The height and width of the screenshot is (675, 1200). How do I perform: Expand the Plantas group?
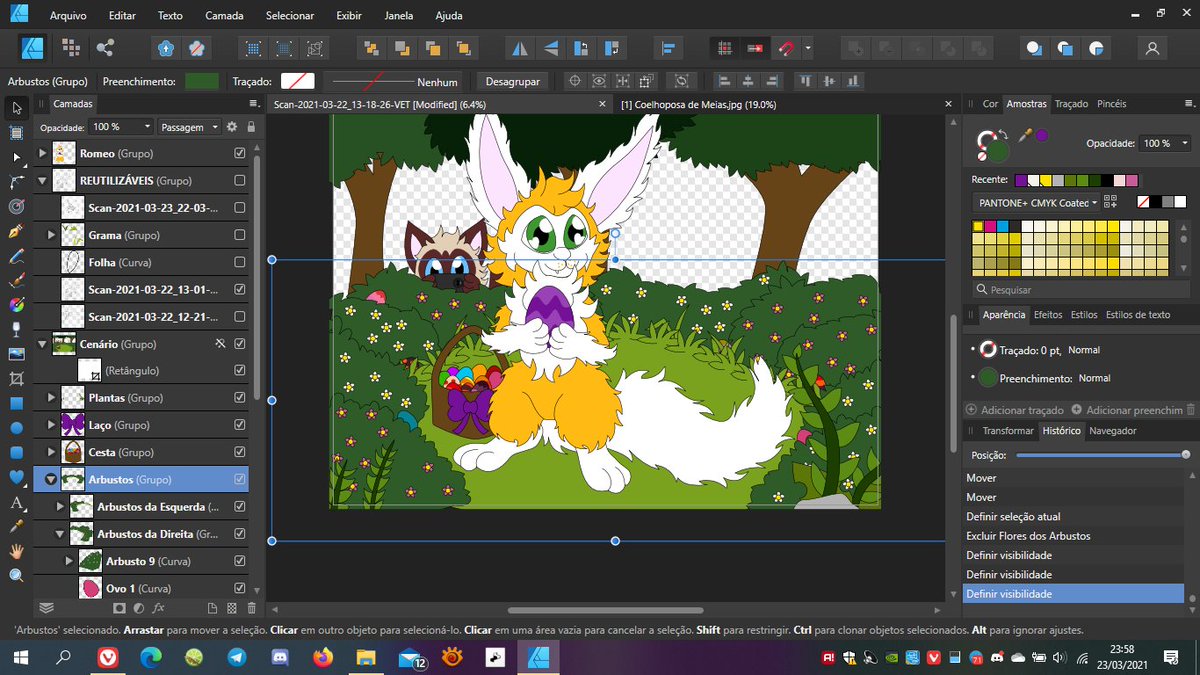(x=52, y=397)
